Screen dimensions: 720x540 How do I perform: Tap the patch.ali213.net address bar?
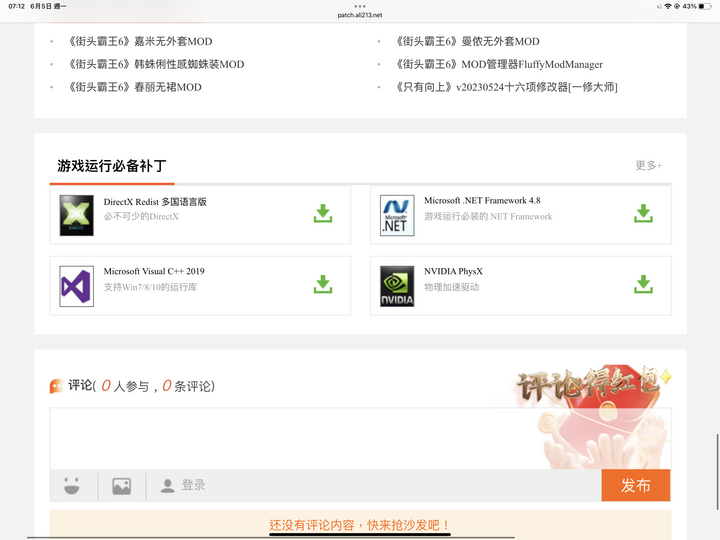point(360,15)
